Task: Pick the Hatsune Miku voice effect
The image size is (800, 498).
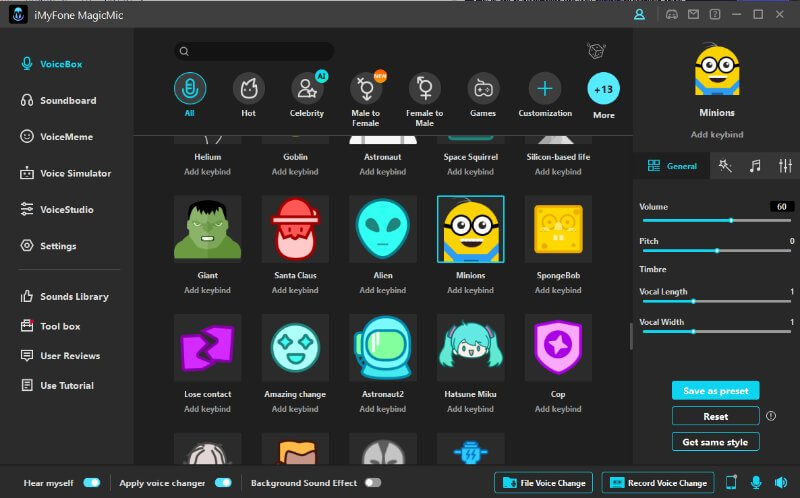Action: tap(471, 347)
